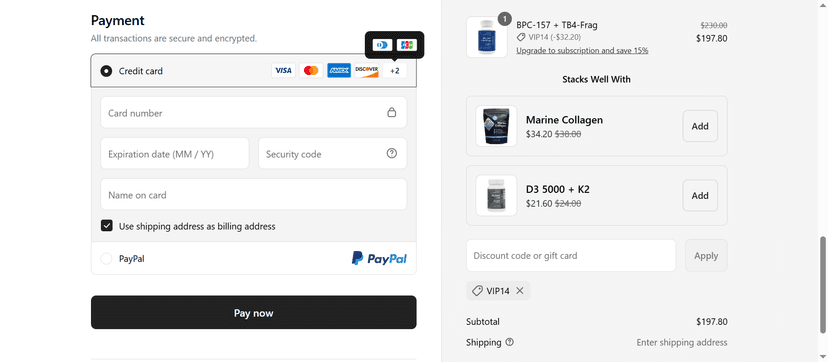
Task: Click the Visa card icon
Action: click(284, 71)
